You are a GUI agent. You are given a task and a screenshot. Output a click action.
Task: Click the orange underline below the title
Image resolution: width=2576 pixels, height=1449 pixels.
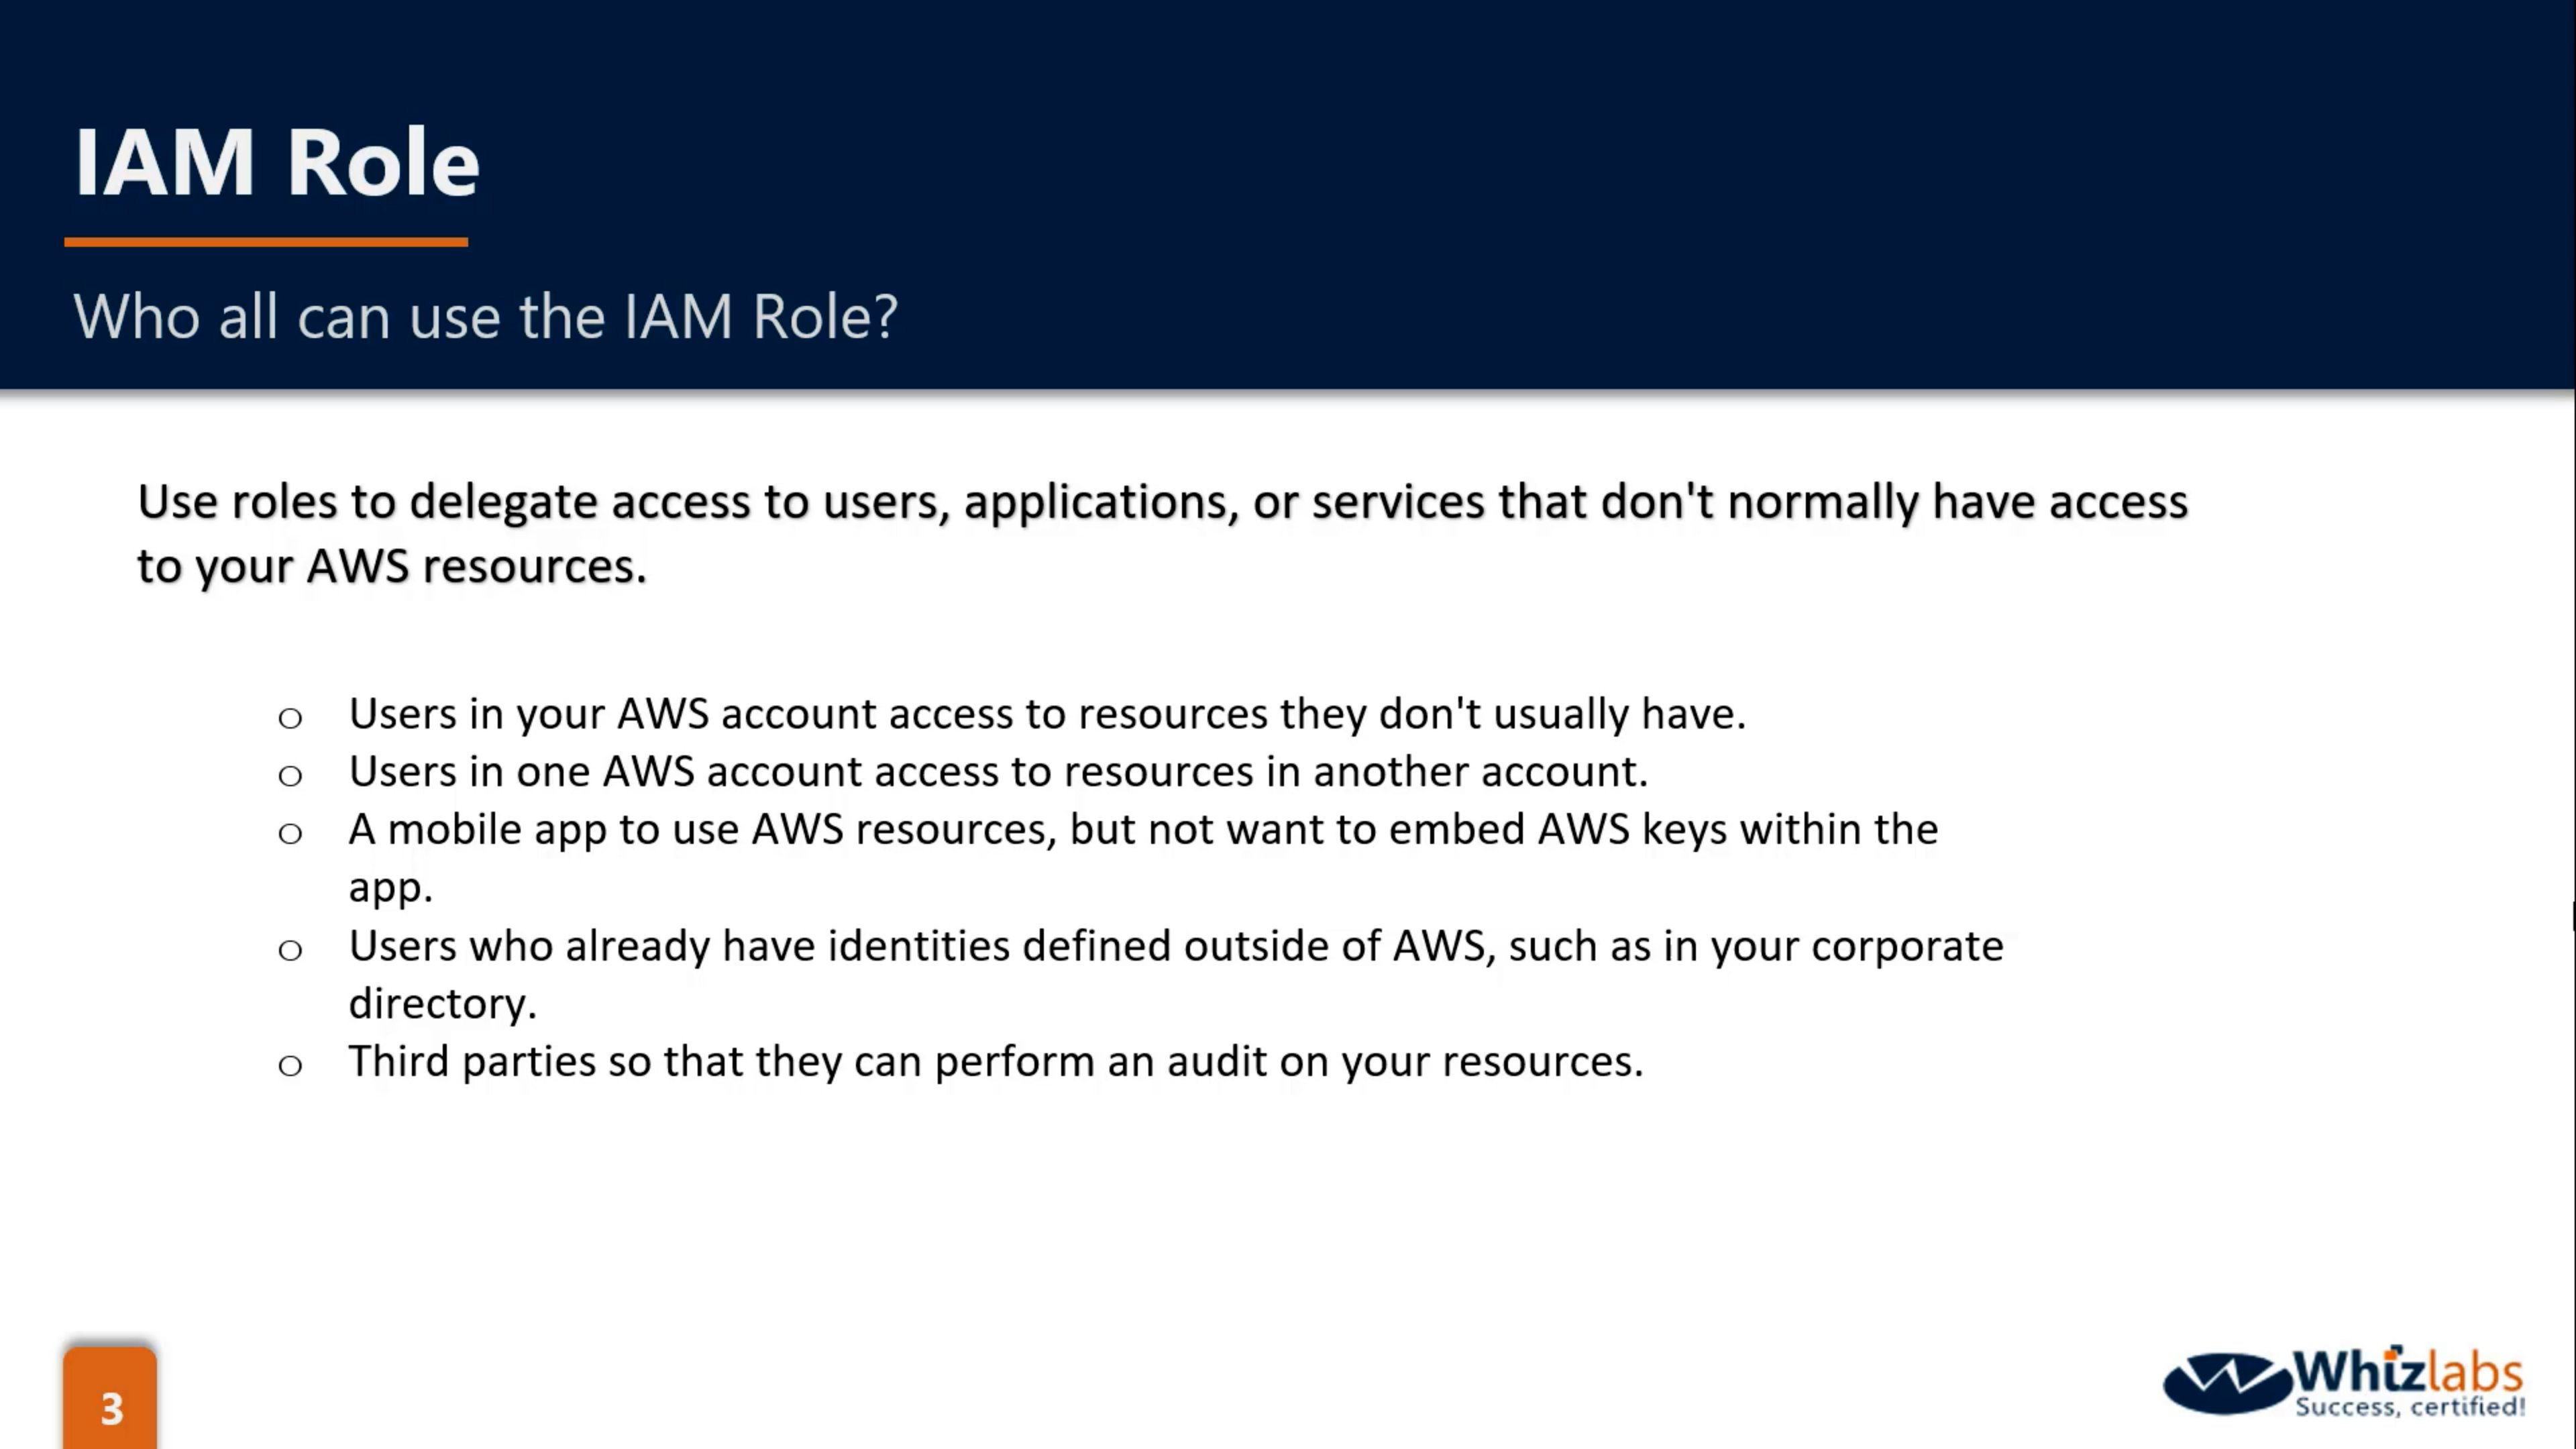click(x=266, y=241)
